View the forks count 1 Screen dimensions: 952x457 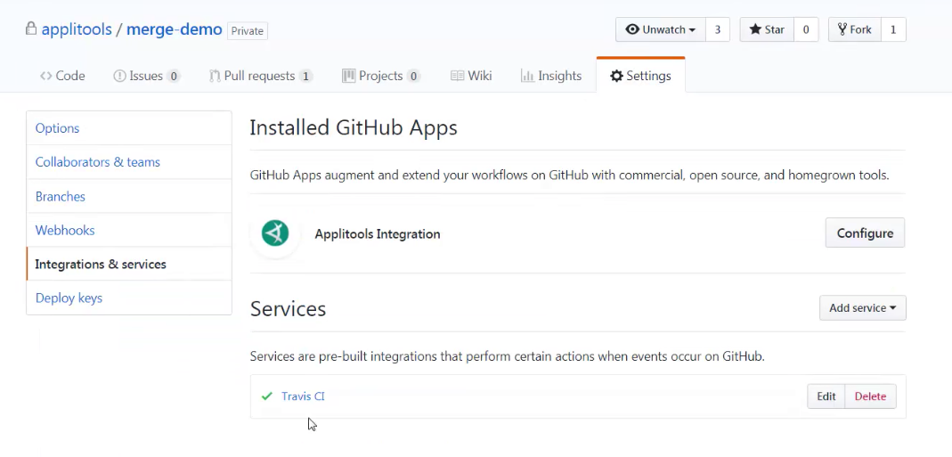click(892, 29)
